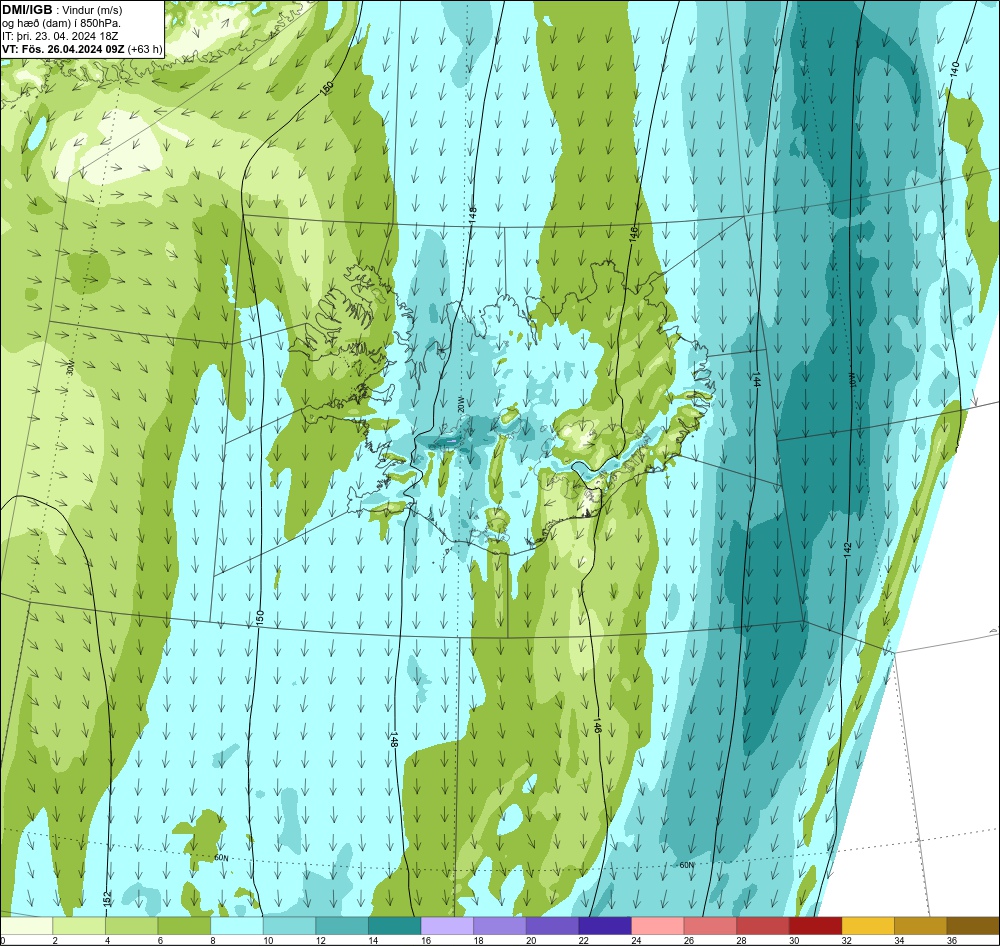Choose the 14–16 m/s dark teal swatch
1000x946 pixels.
(395, 926)
